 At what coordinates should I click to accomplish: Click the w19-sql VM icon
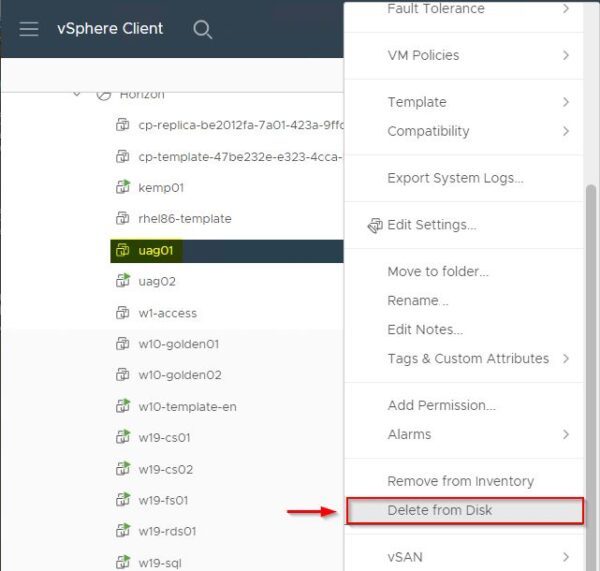click(123, 563)
